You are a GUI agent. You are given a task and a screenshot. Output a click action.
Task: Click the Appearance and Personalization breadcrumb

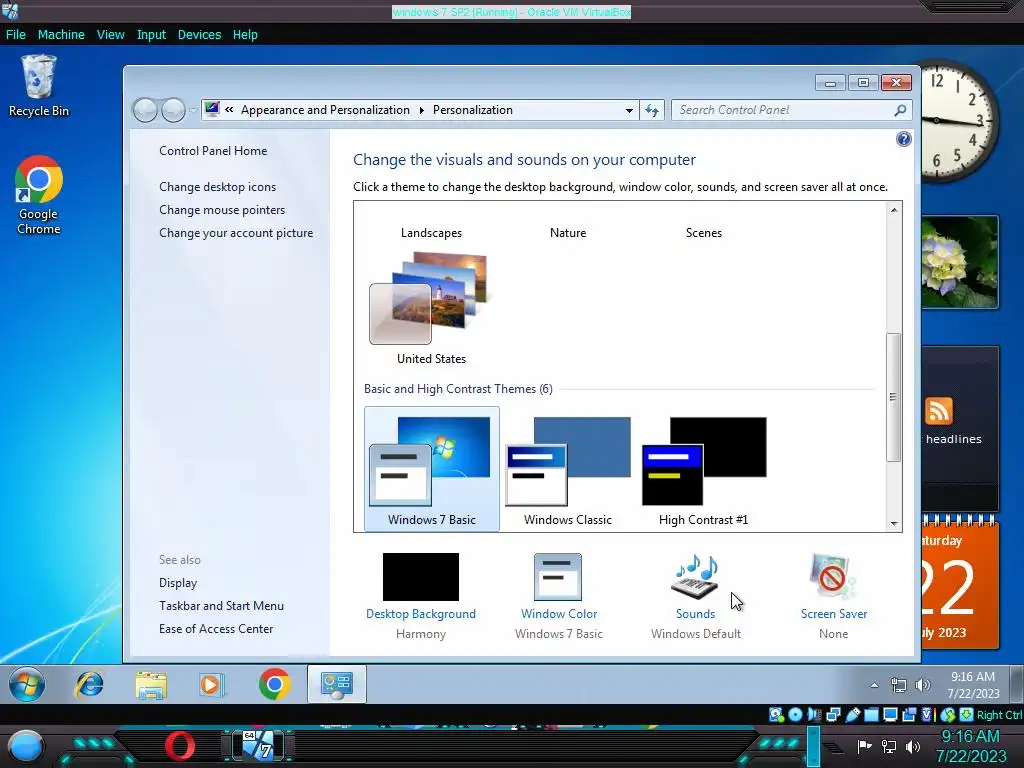pos(325,110)
